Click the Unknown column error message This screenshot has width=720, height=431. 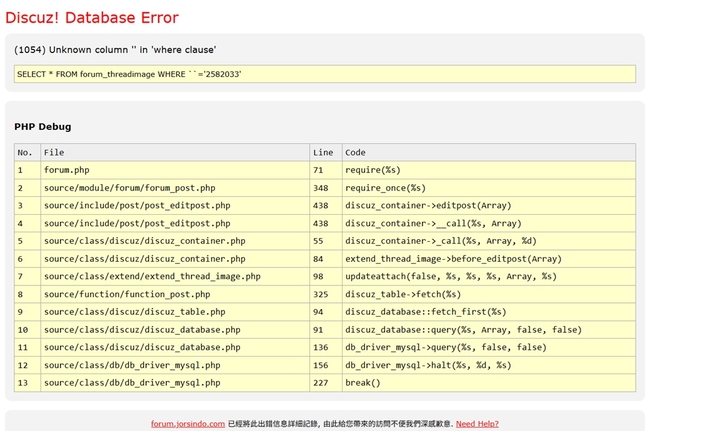coord(115,50)
